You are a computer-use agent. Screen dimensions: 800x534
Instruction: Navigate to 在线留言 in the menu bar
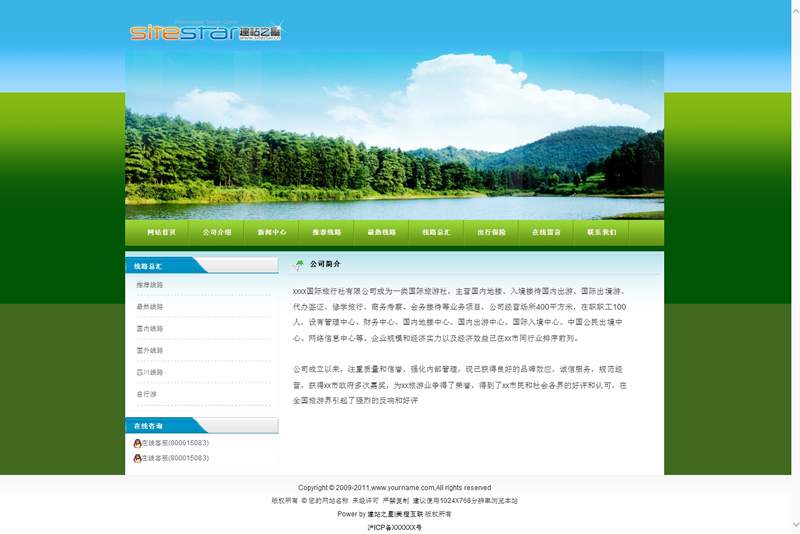[x=546, y=232]
